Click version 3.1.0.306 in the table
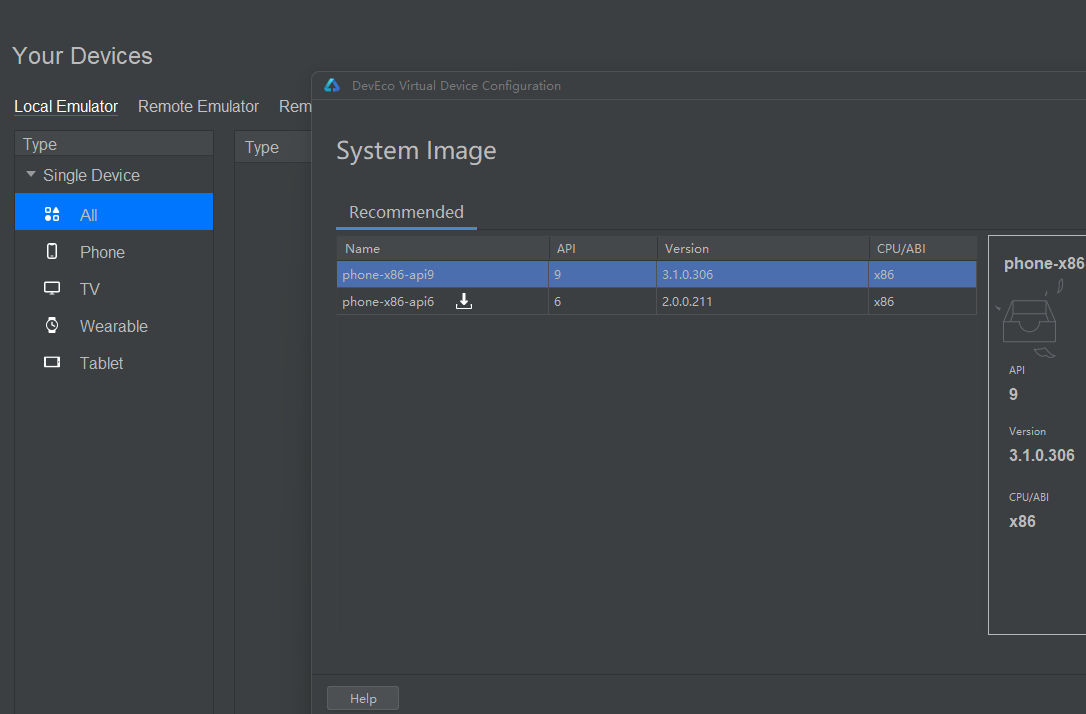 (687, 274)
